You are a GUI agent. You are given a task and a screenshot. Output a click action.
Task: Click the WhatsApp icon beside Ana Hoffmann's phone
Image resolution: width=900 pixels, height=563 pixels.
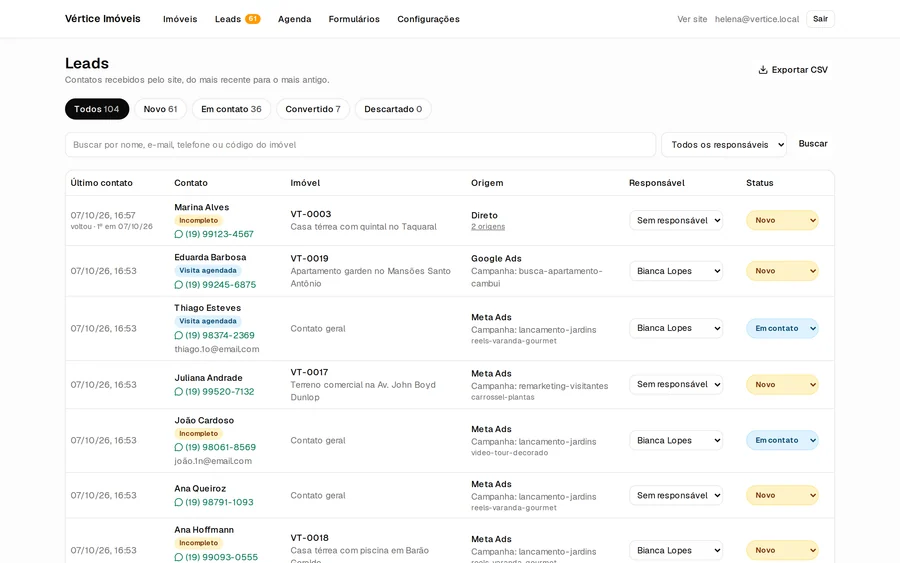(x=179, y=557)
